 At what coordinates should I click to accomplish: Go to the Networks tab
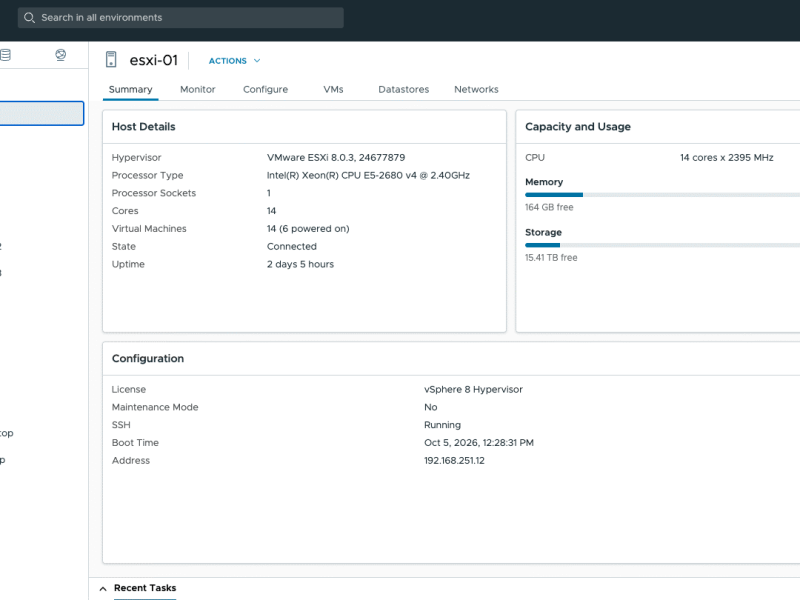[x=476, y=89]
